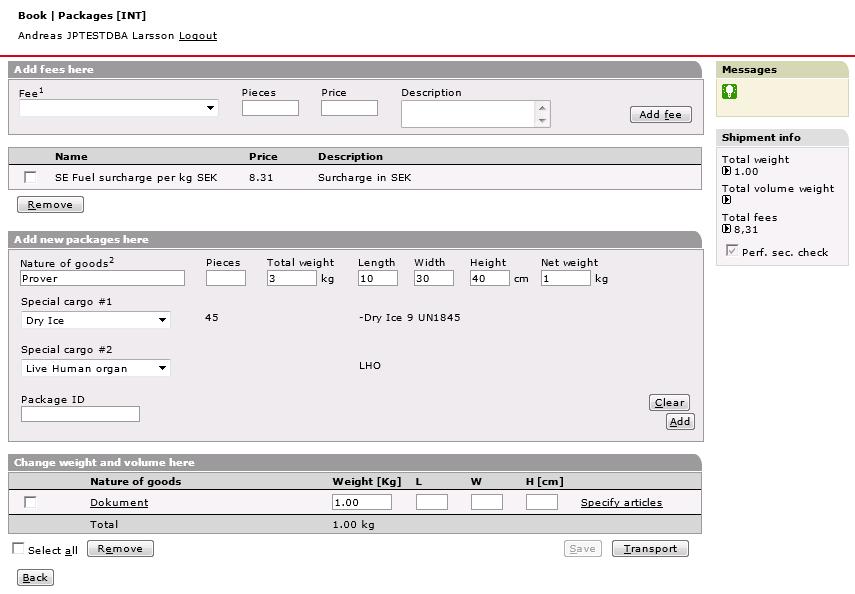The image size is (855, 594).
Task: Click the Package ID input field
Action: [80, 414]
